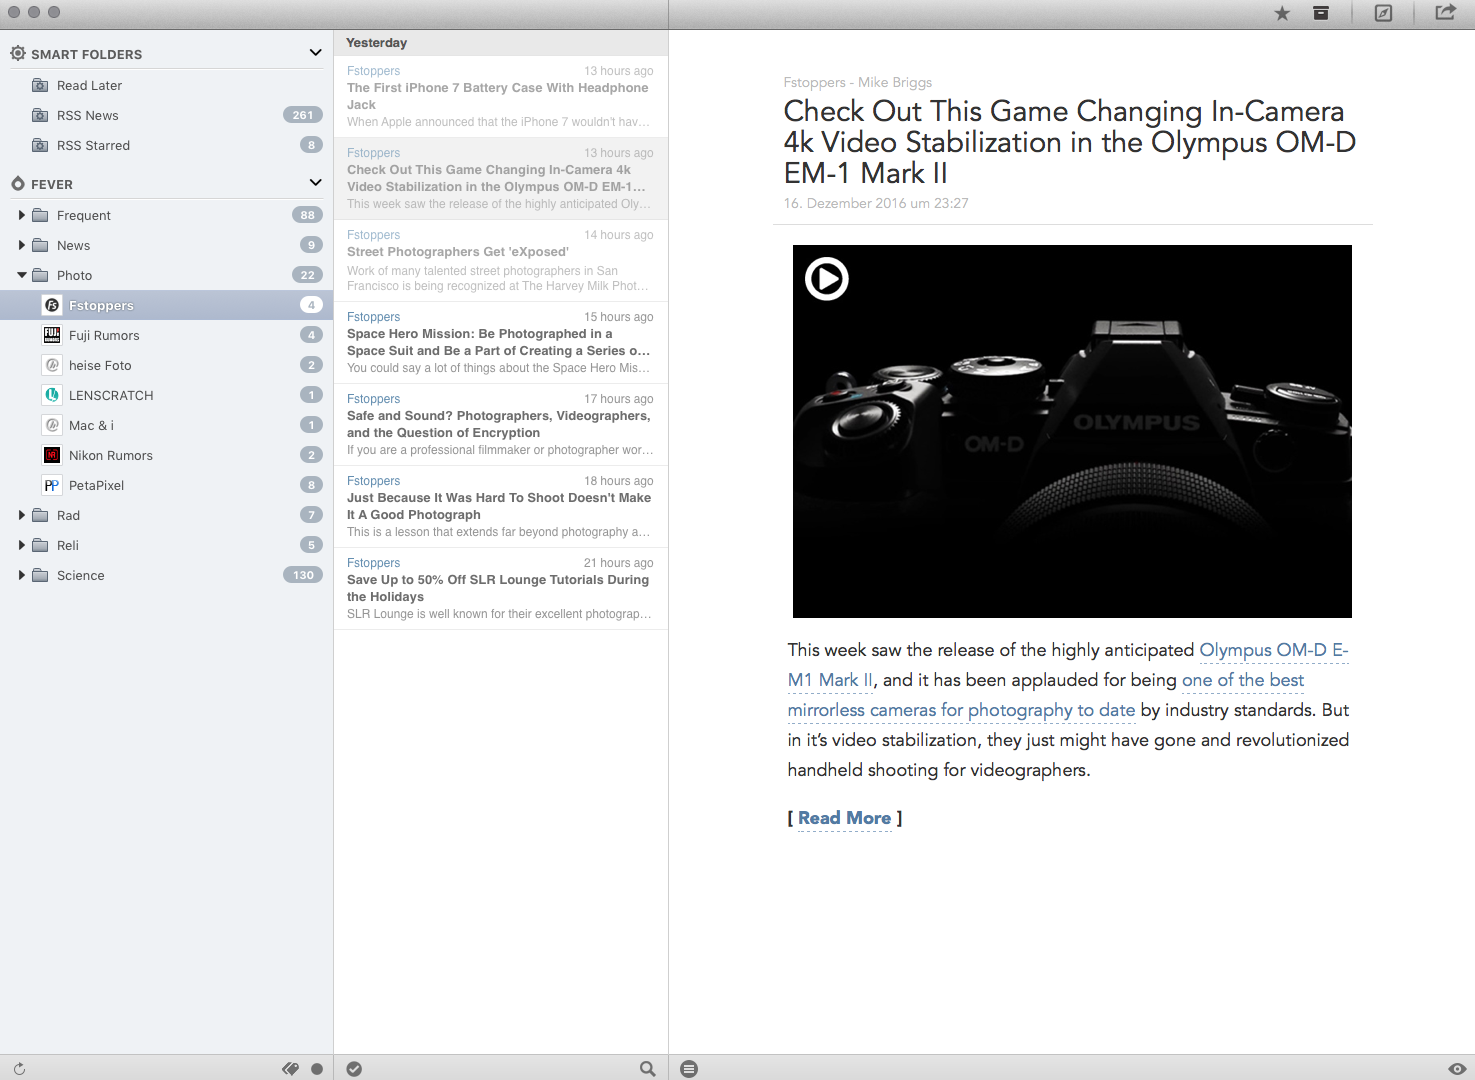Click the reader text view icon
Screen dimensions: 1475x1080
(689, 1069)
